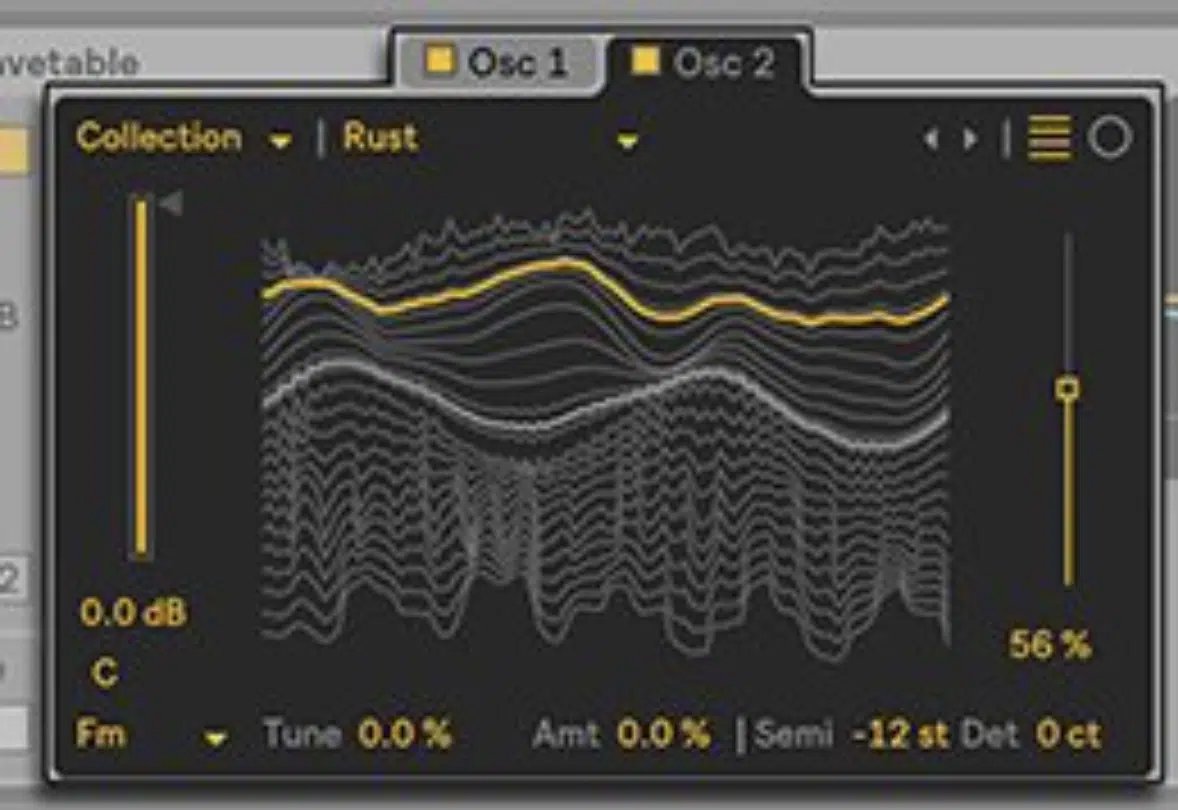
Task: Click the Collection label text
Action: point(159,138)
